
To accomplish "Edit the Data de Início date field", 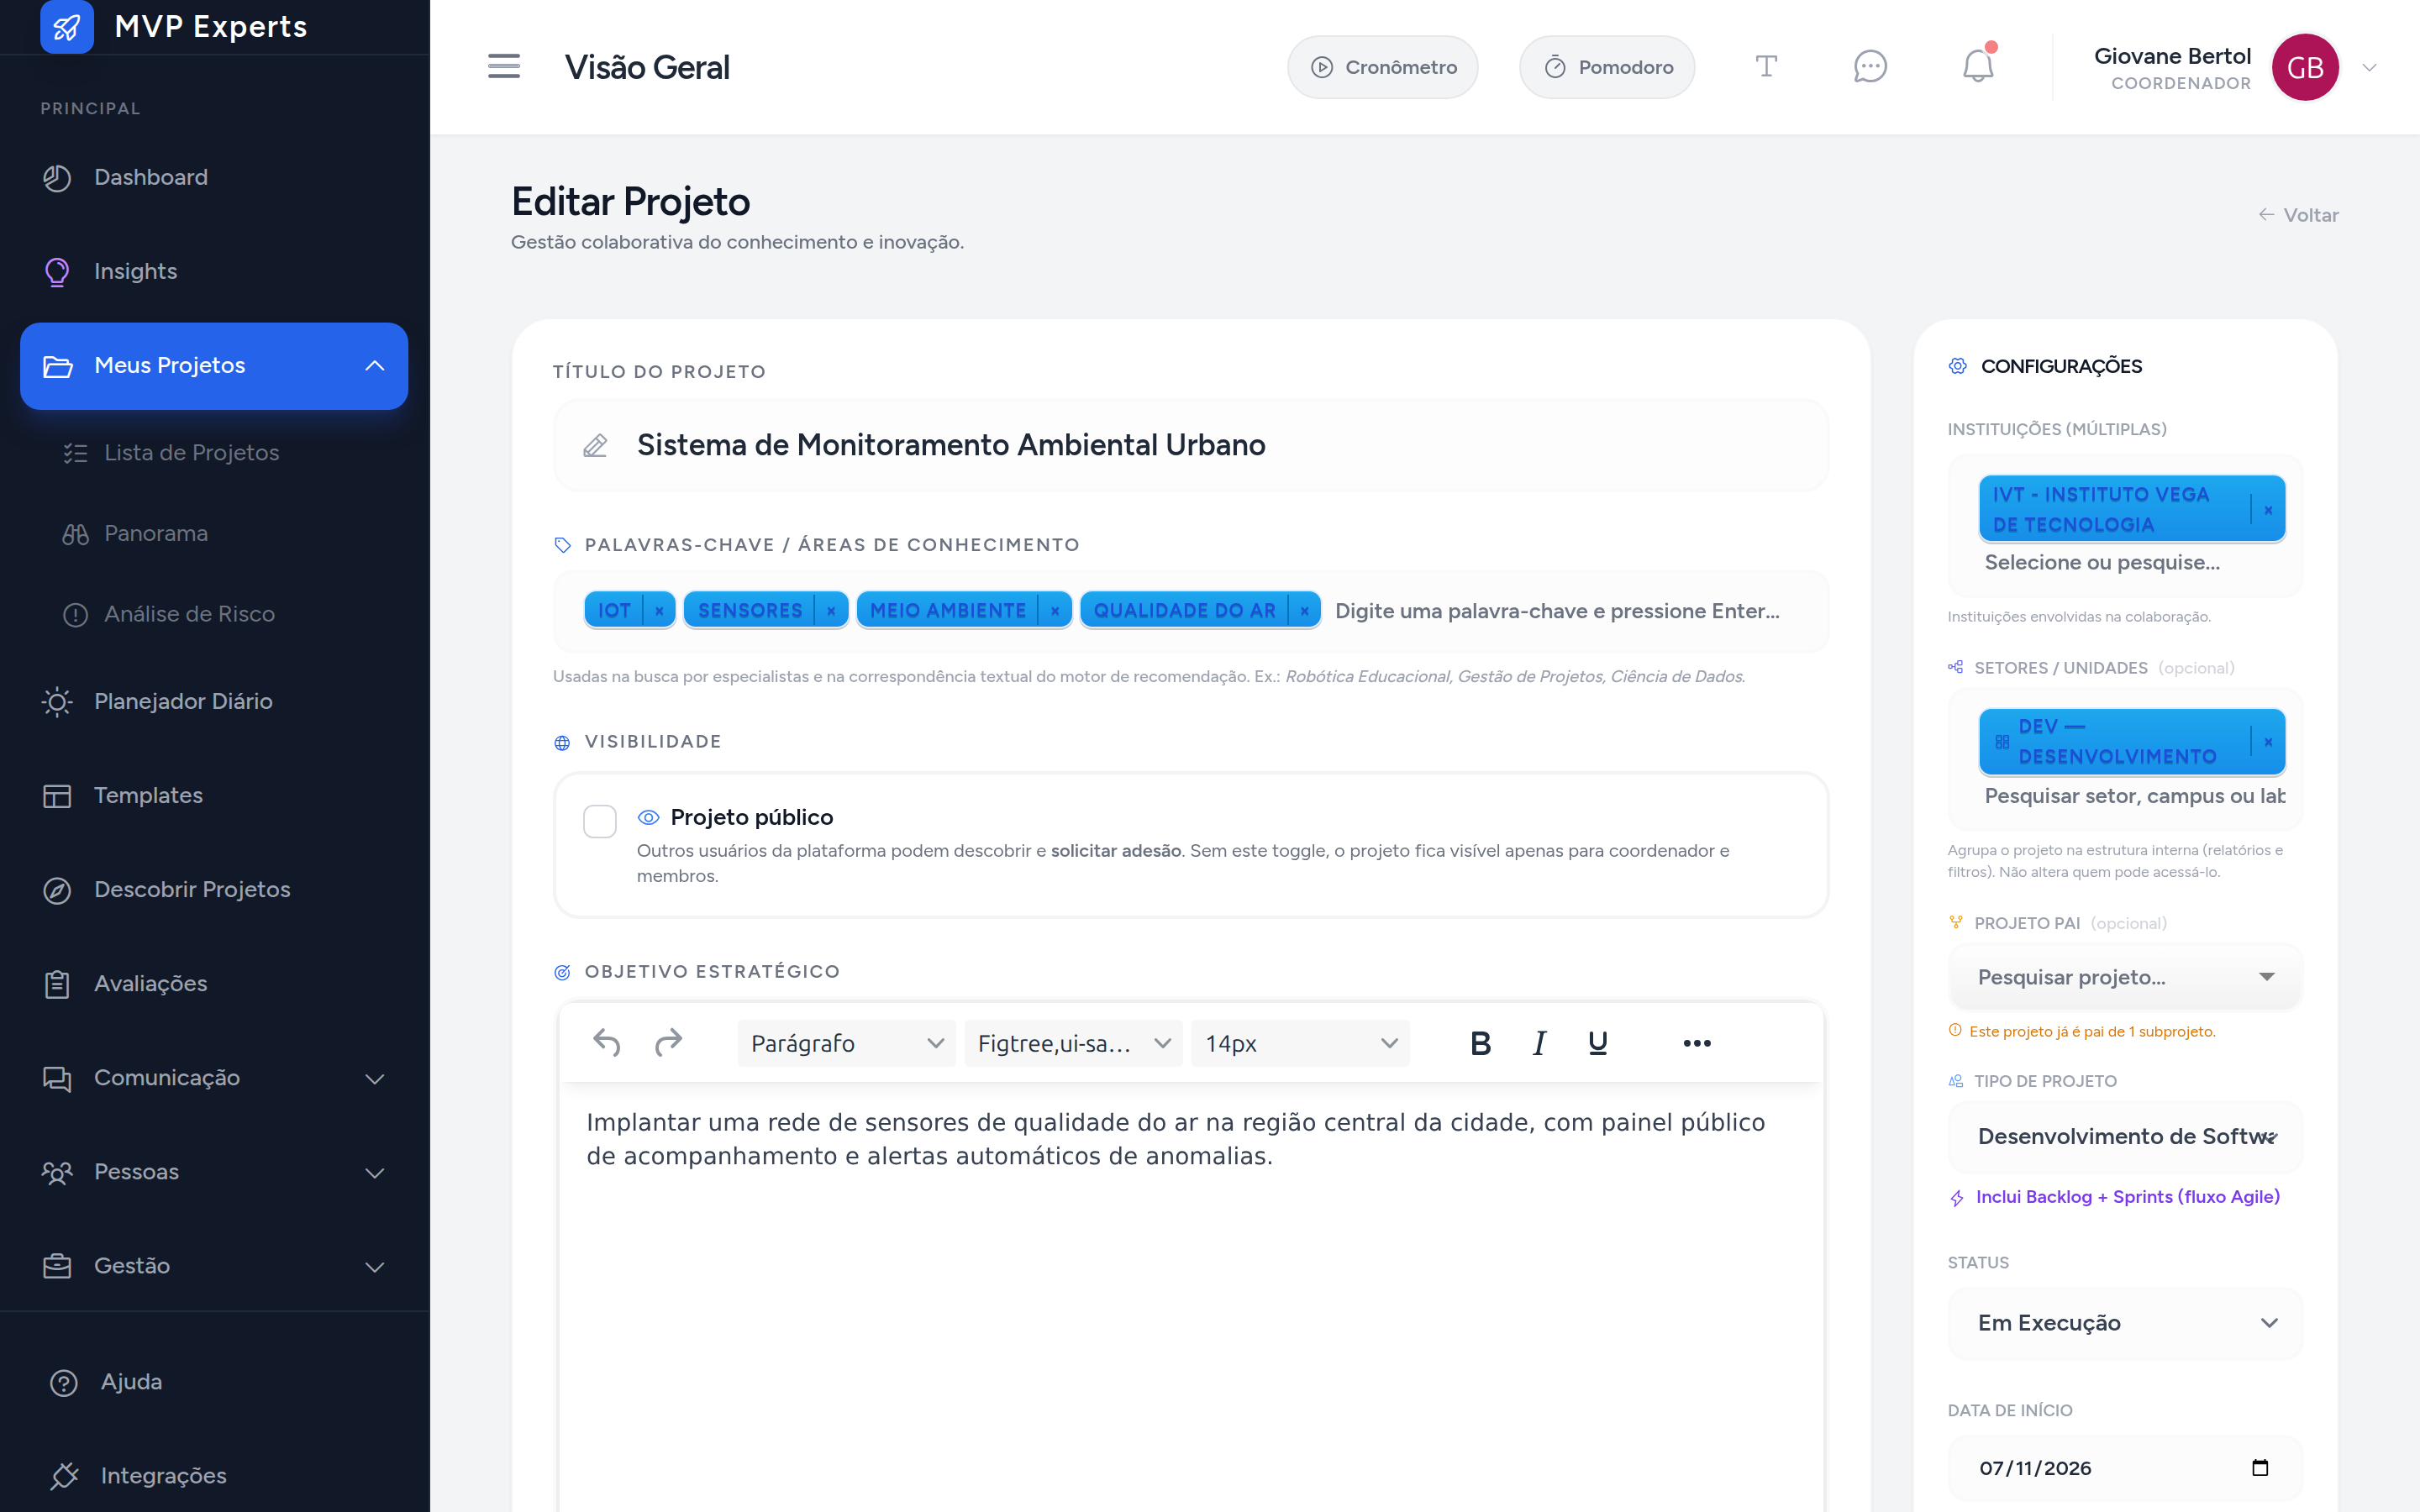I will 2125,1468.
